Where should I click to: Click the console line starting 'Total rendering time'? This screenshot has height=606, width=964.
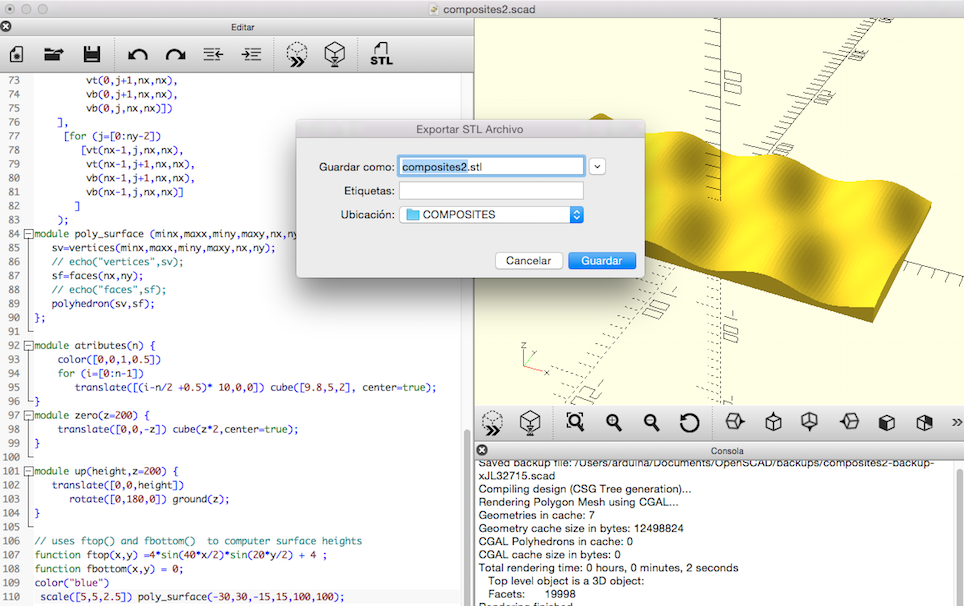pos(608,568)
